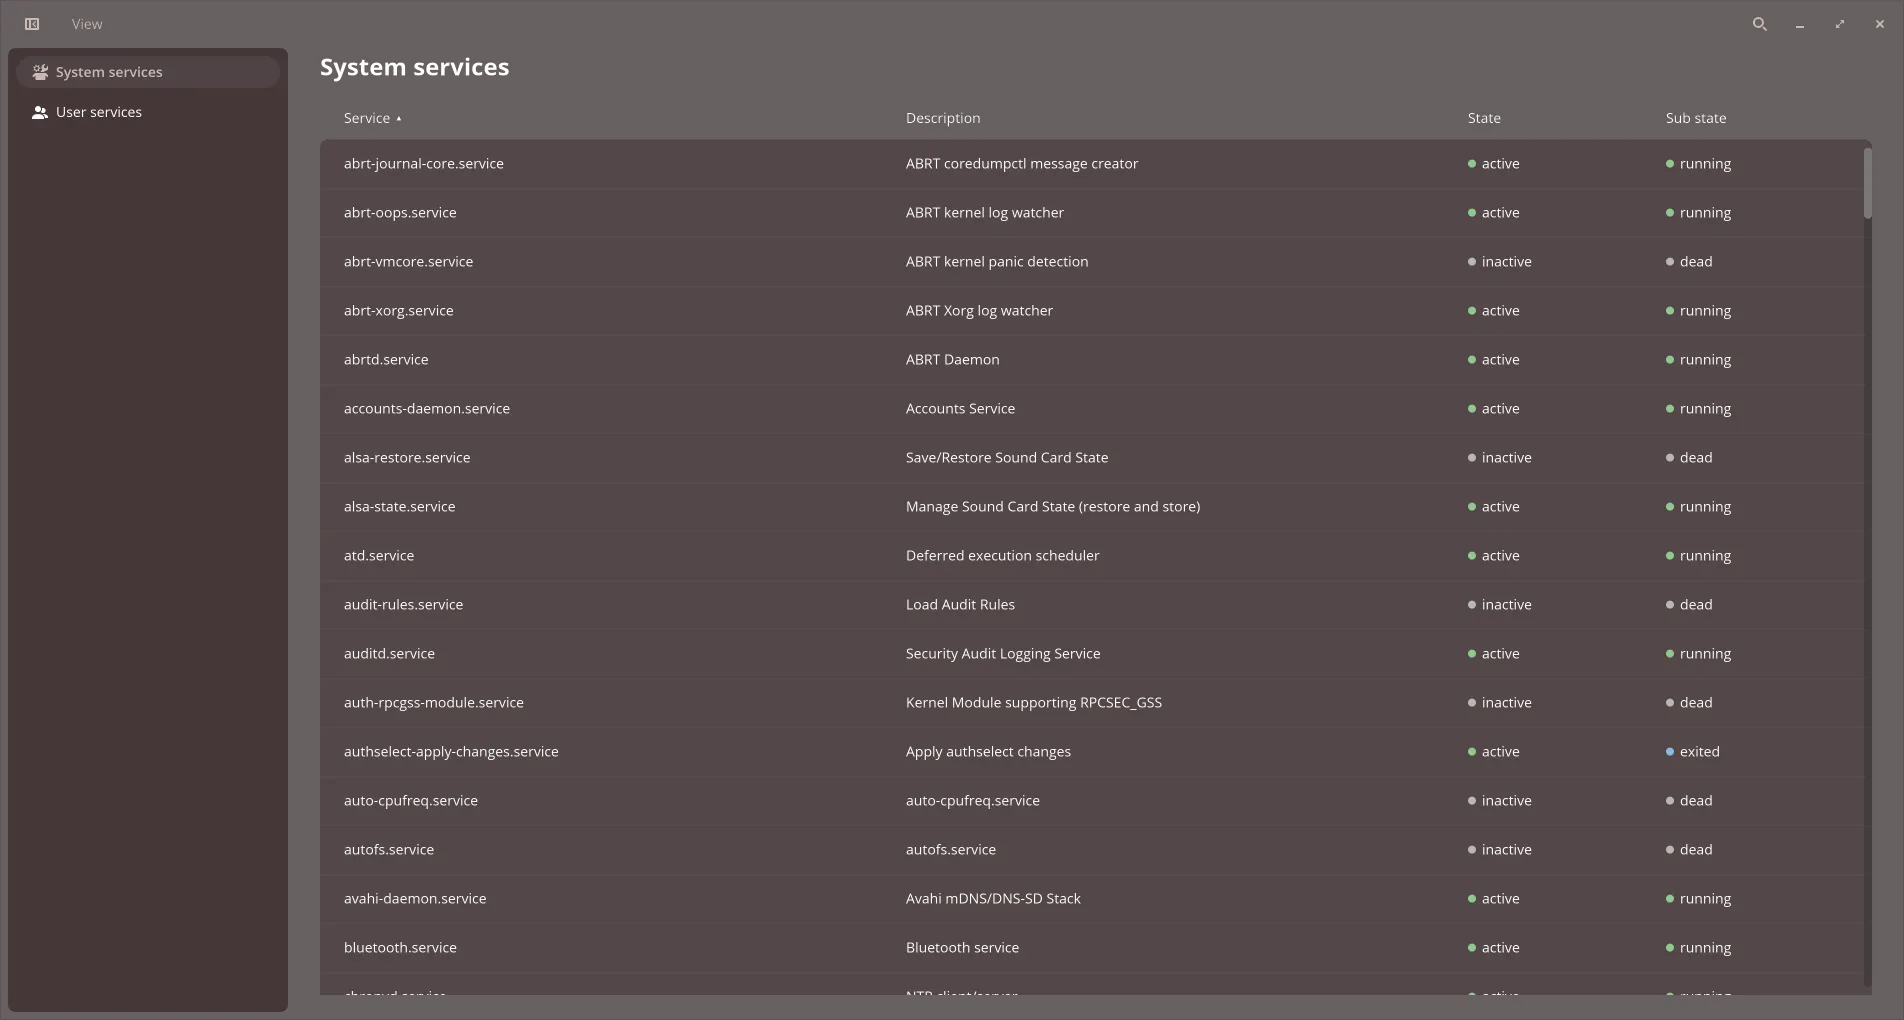
Task: Sort by Description column header
Action: (943, 118)
